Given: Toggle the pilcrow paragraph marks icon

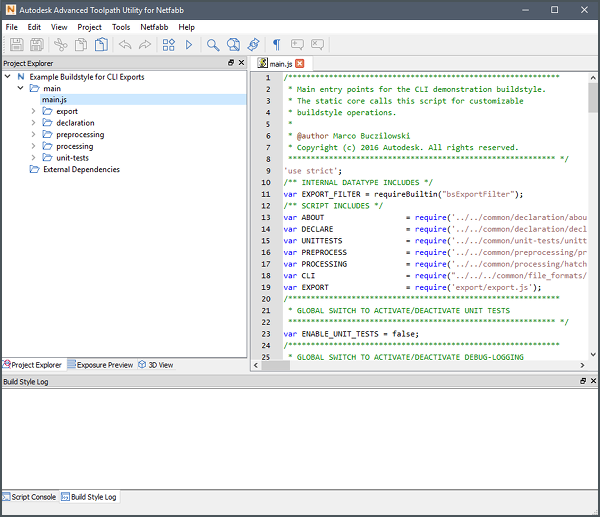Looking at the screenshot, I should click(276, 45).
